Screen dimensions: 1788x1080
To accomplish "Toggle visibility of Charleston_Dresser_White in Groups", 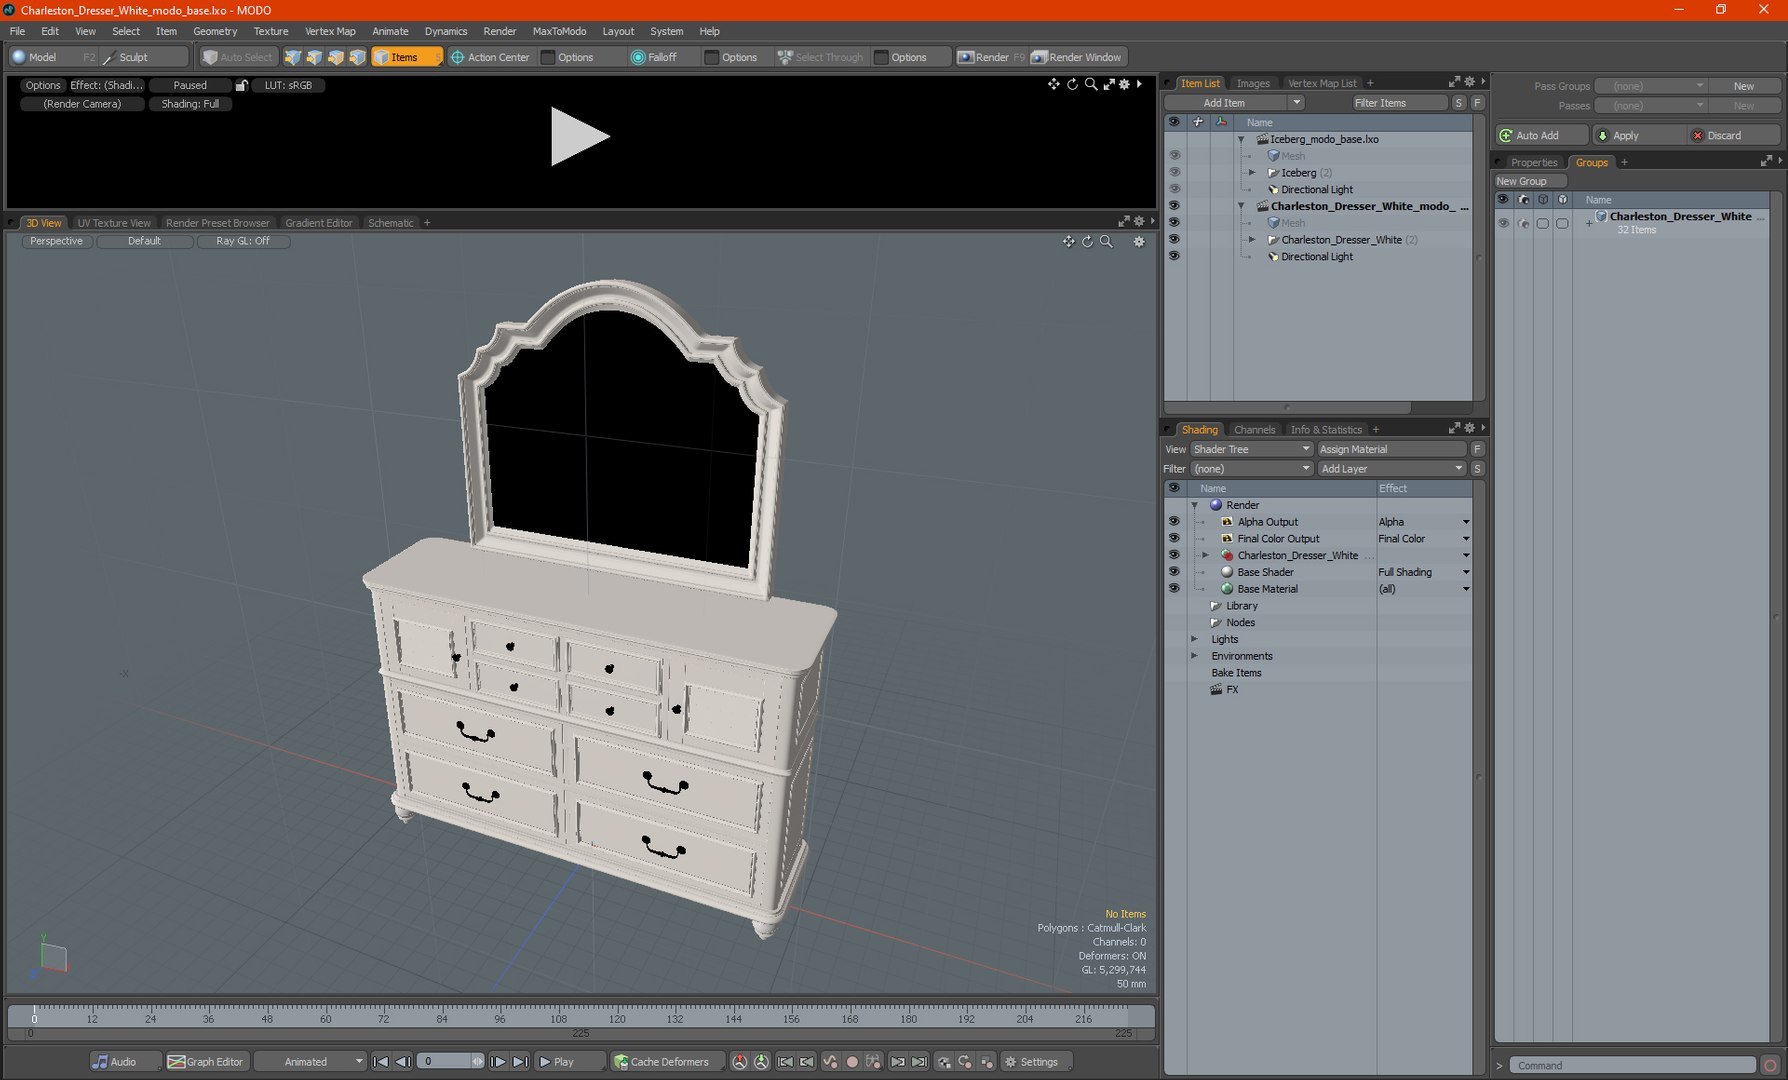I will pos(1503,223).
